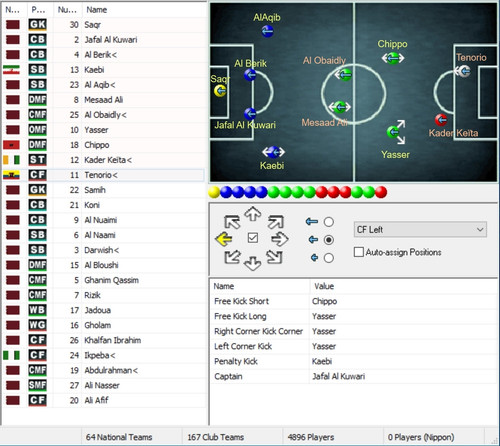Viewport: 500px width, 446px height.
Task: Select the long arrow radio option
Action: (x=328, y=222)
